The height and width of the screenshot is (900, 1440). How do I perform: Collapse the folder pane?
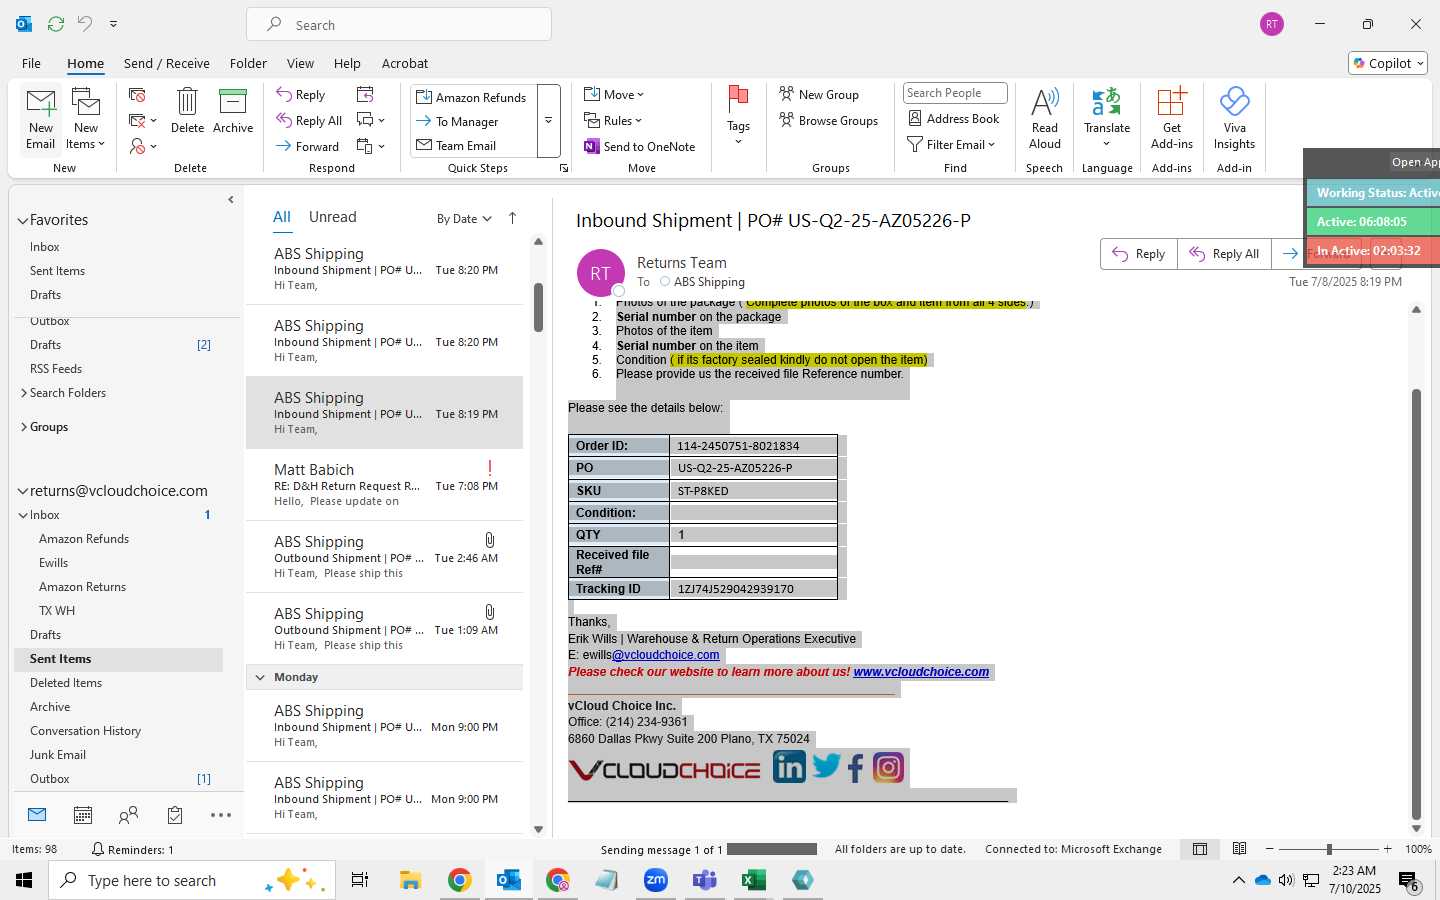(231, 200)
